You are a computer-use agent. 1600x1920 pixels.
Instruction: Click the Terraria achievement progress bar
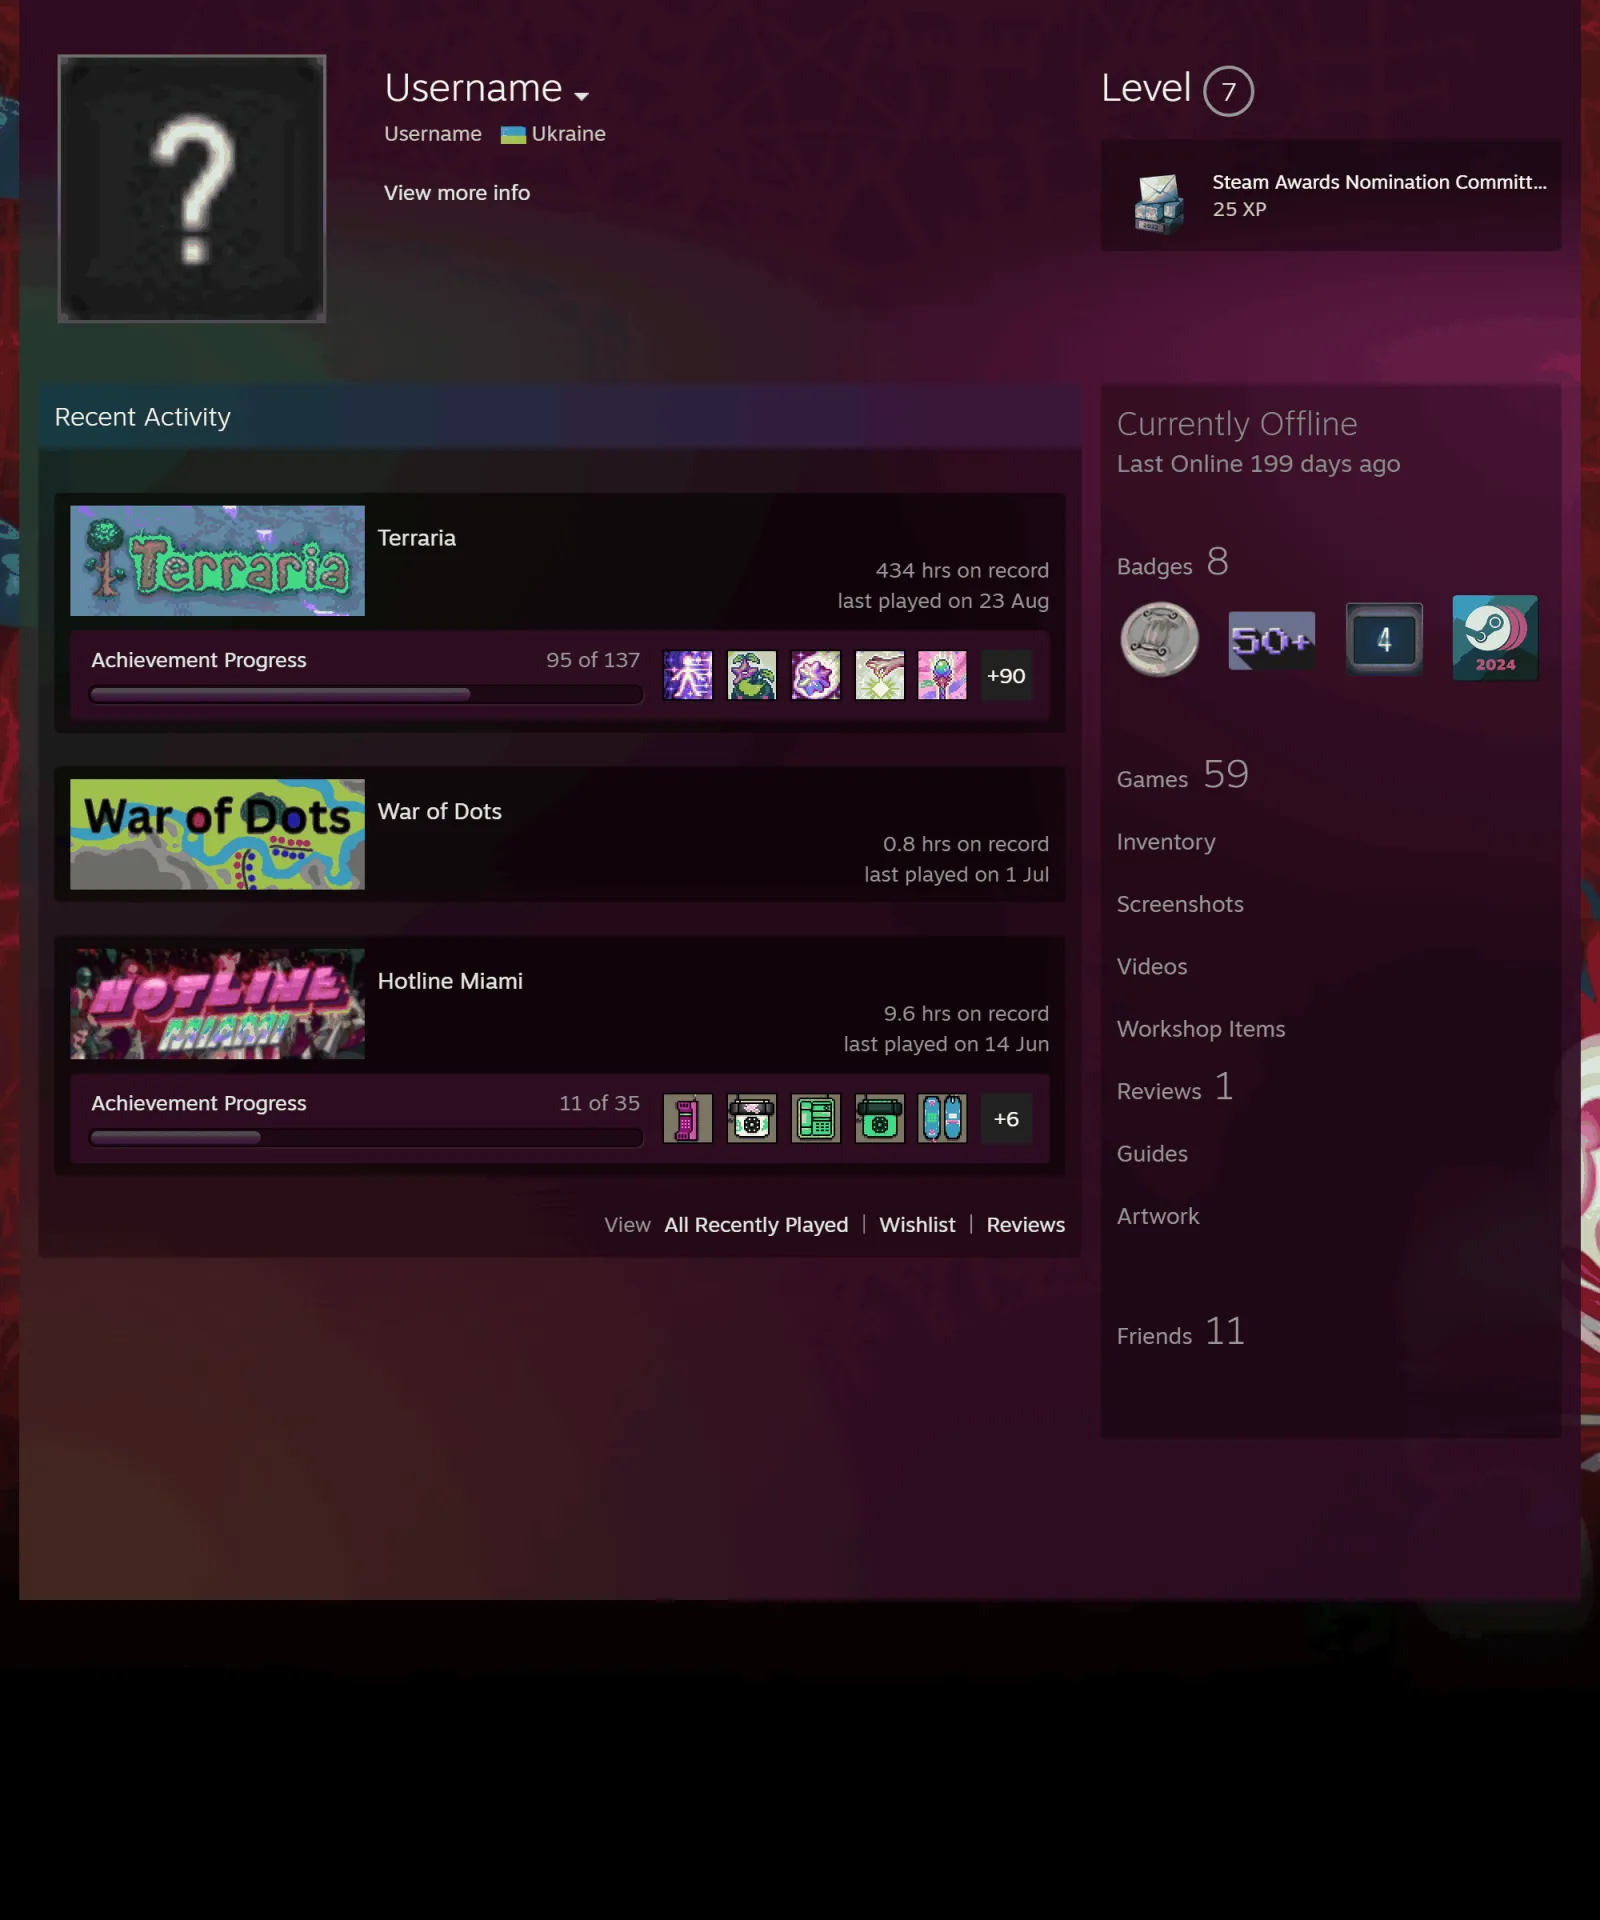pos(366,694)
